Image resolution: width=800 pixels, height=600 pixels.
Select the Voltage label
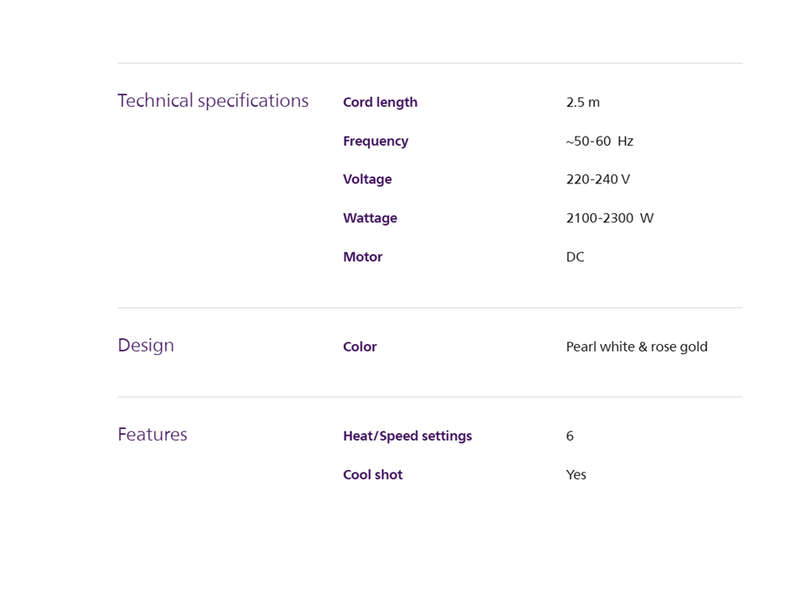coord(367,180)
